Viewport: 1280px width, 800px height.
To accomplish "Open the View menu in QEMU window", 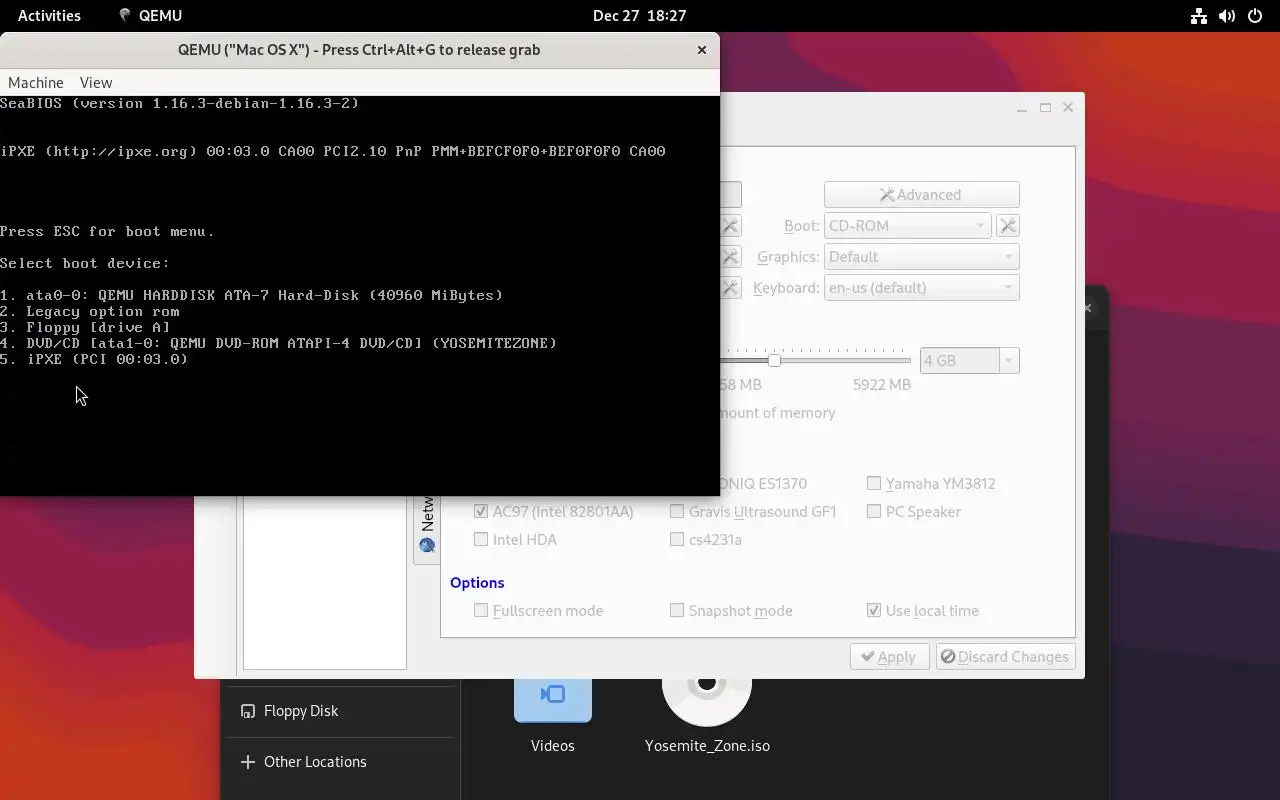I will tap(96, 83).
